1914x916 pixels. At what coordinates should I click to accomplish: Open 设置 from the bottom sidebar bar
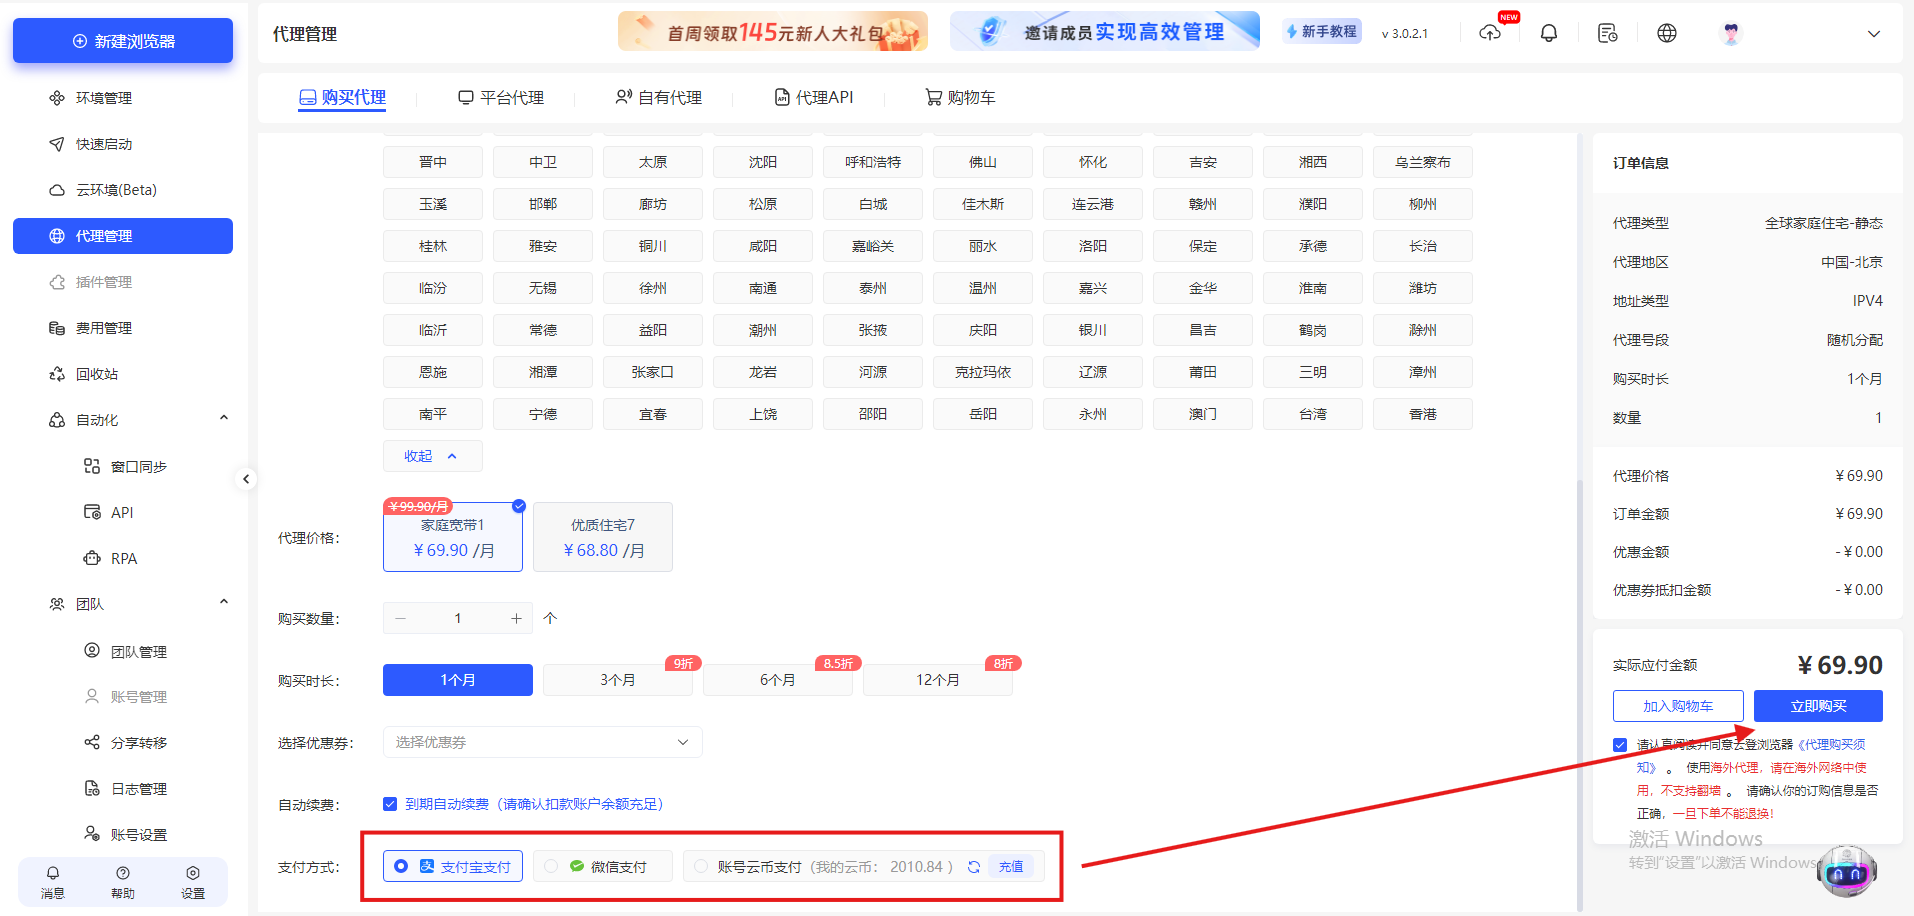click(x=192, y=882)
